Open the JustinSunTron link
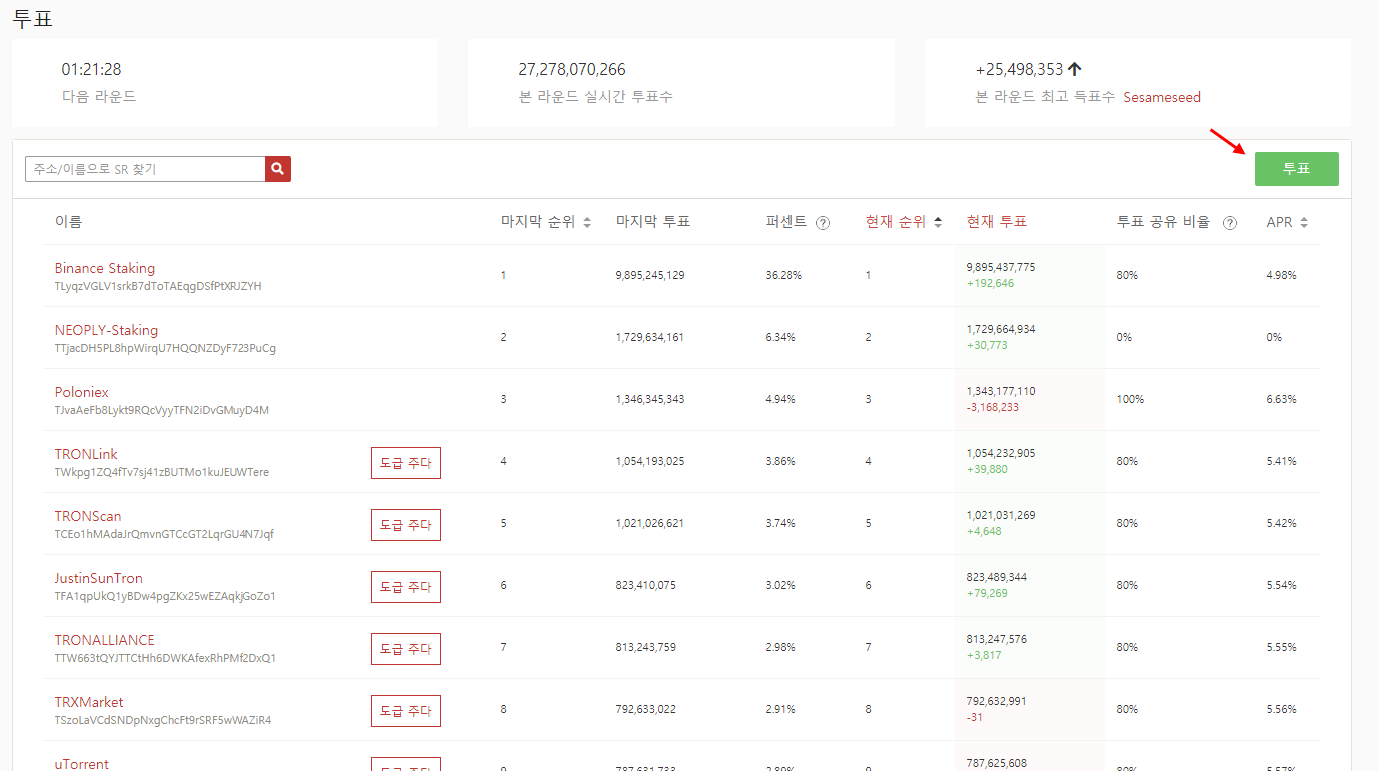 (x=99, y=578)
